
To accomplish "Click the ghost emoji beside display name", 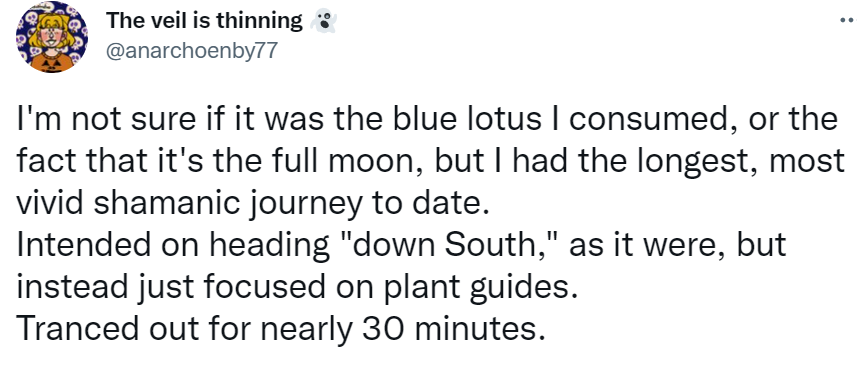I will point(323,22).
